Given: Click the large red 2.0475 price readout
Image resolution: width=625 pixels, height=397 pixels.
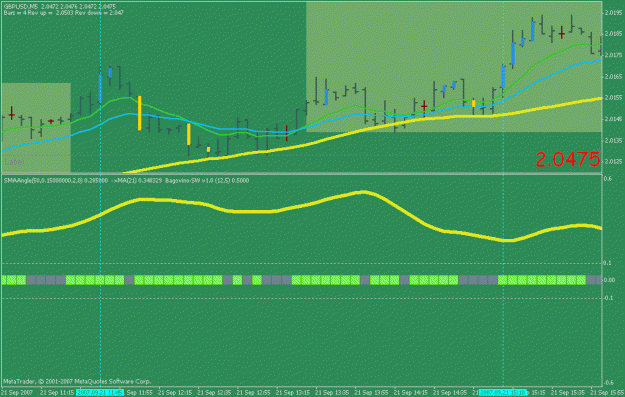Looking at the screenshot, I should 568,159.
